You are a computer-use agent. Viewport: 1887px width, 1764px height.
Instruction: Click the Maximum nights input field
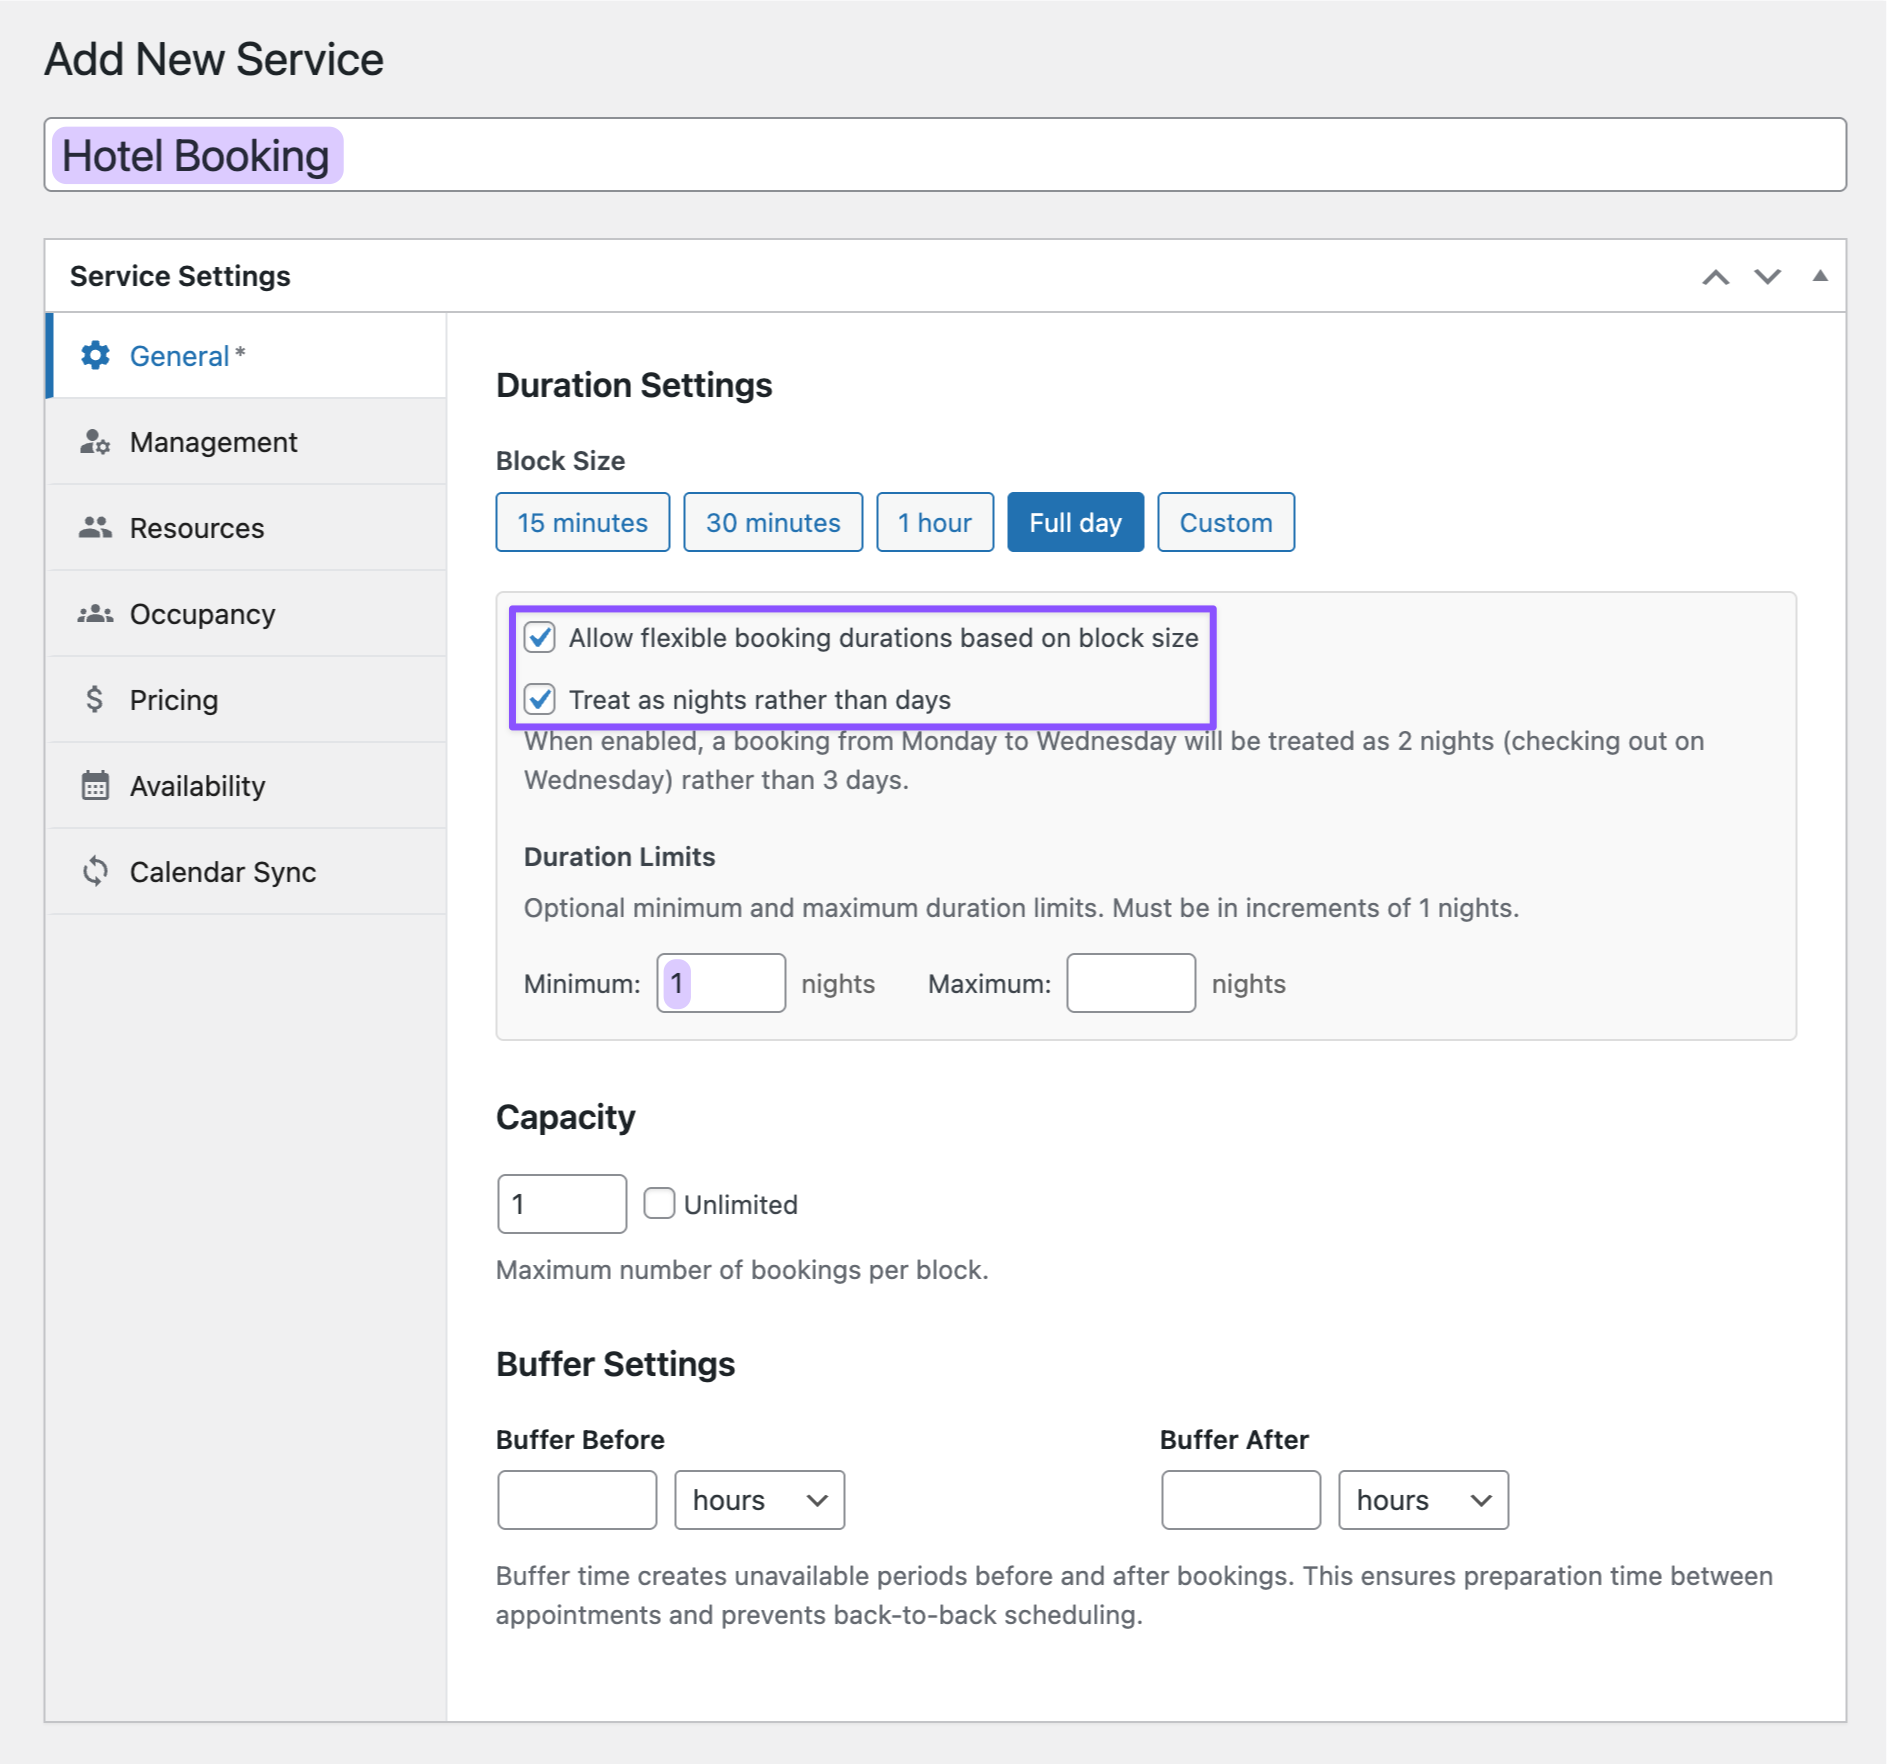1130,984
